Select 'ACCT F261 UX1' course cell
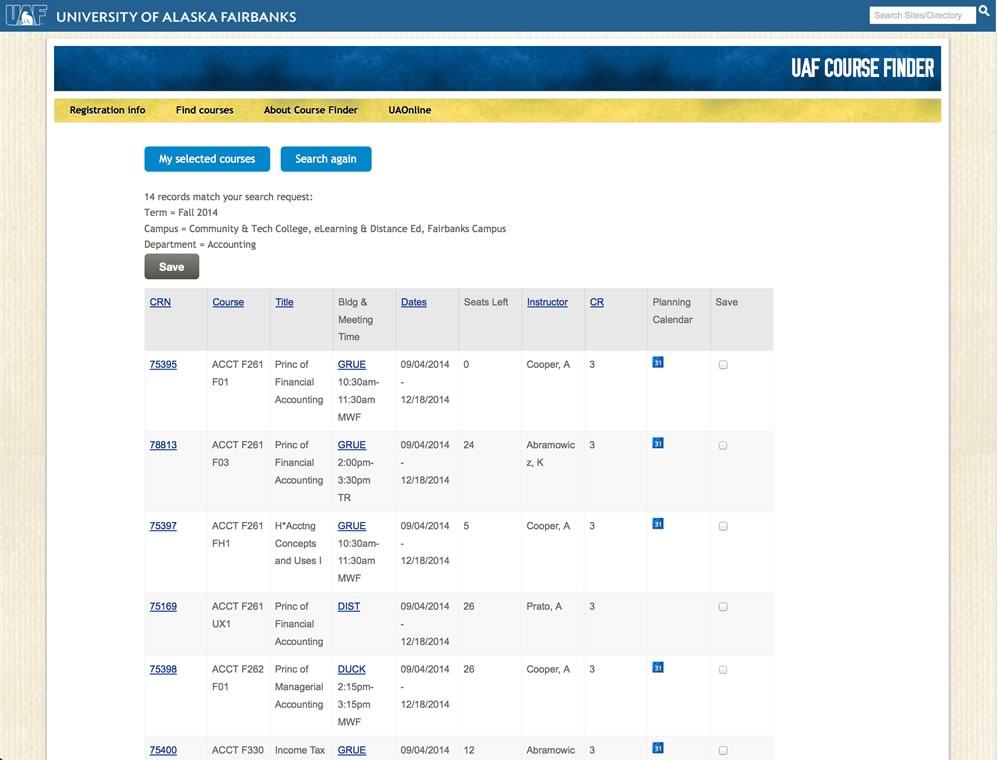Viewport: 997px width, 760px height. pos(237,615)
